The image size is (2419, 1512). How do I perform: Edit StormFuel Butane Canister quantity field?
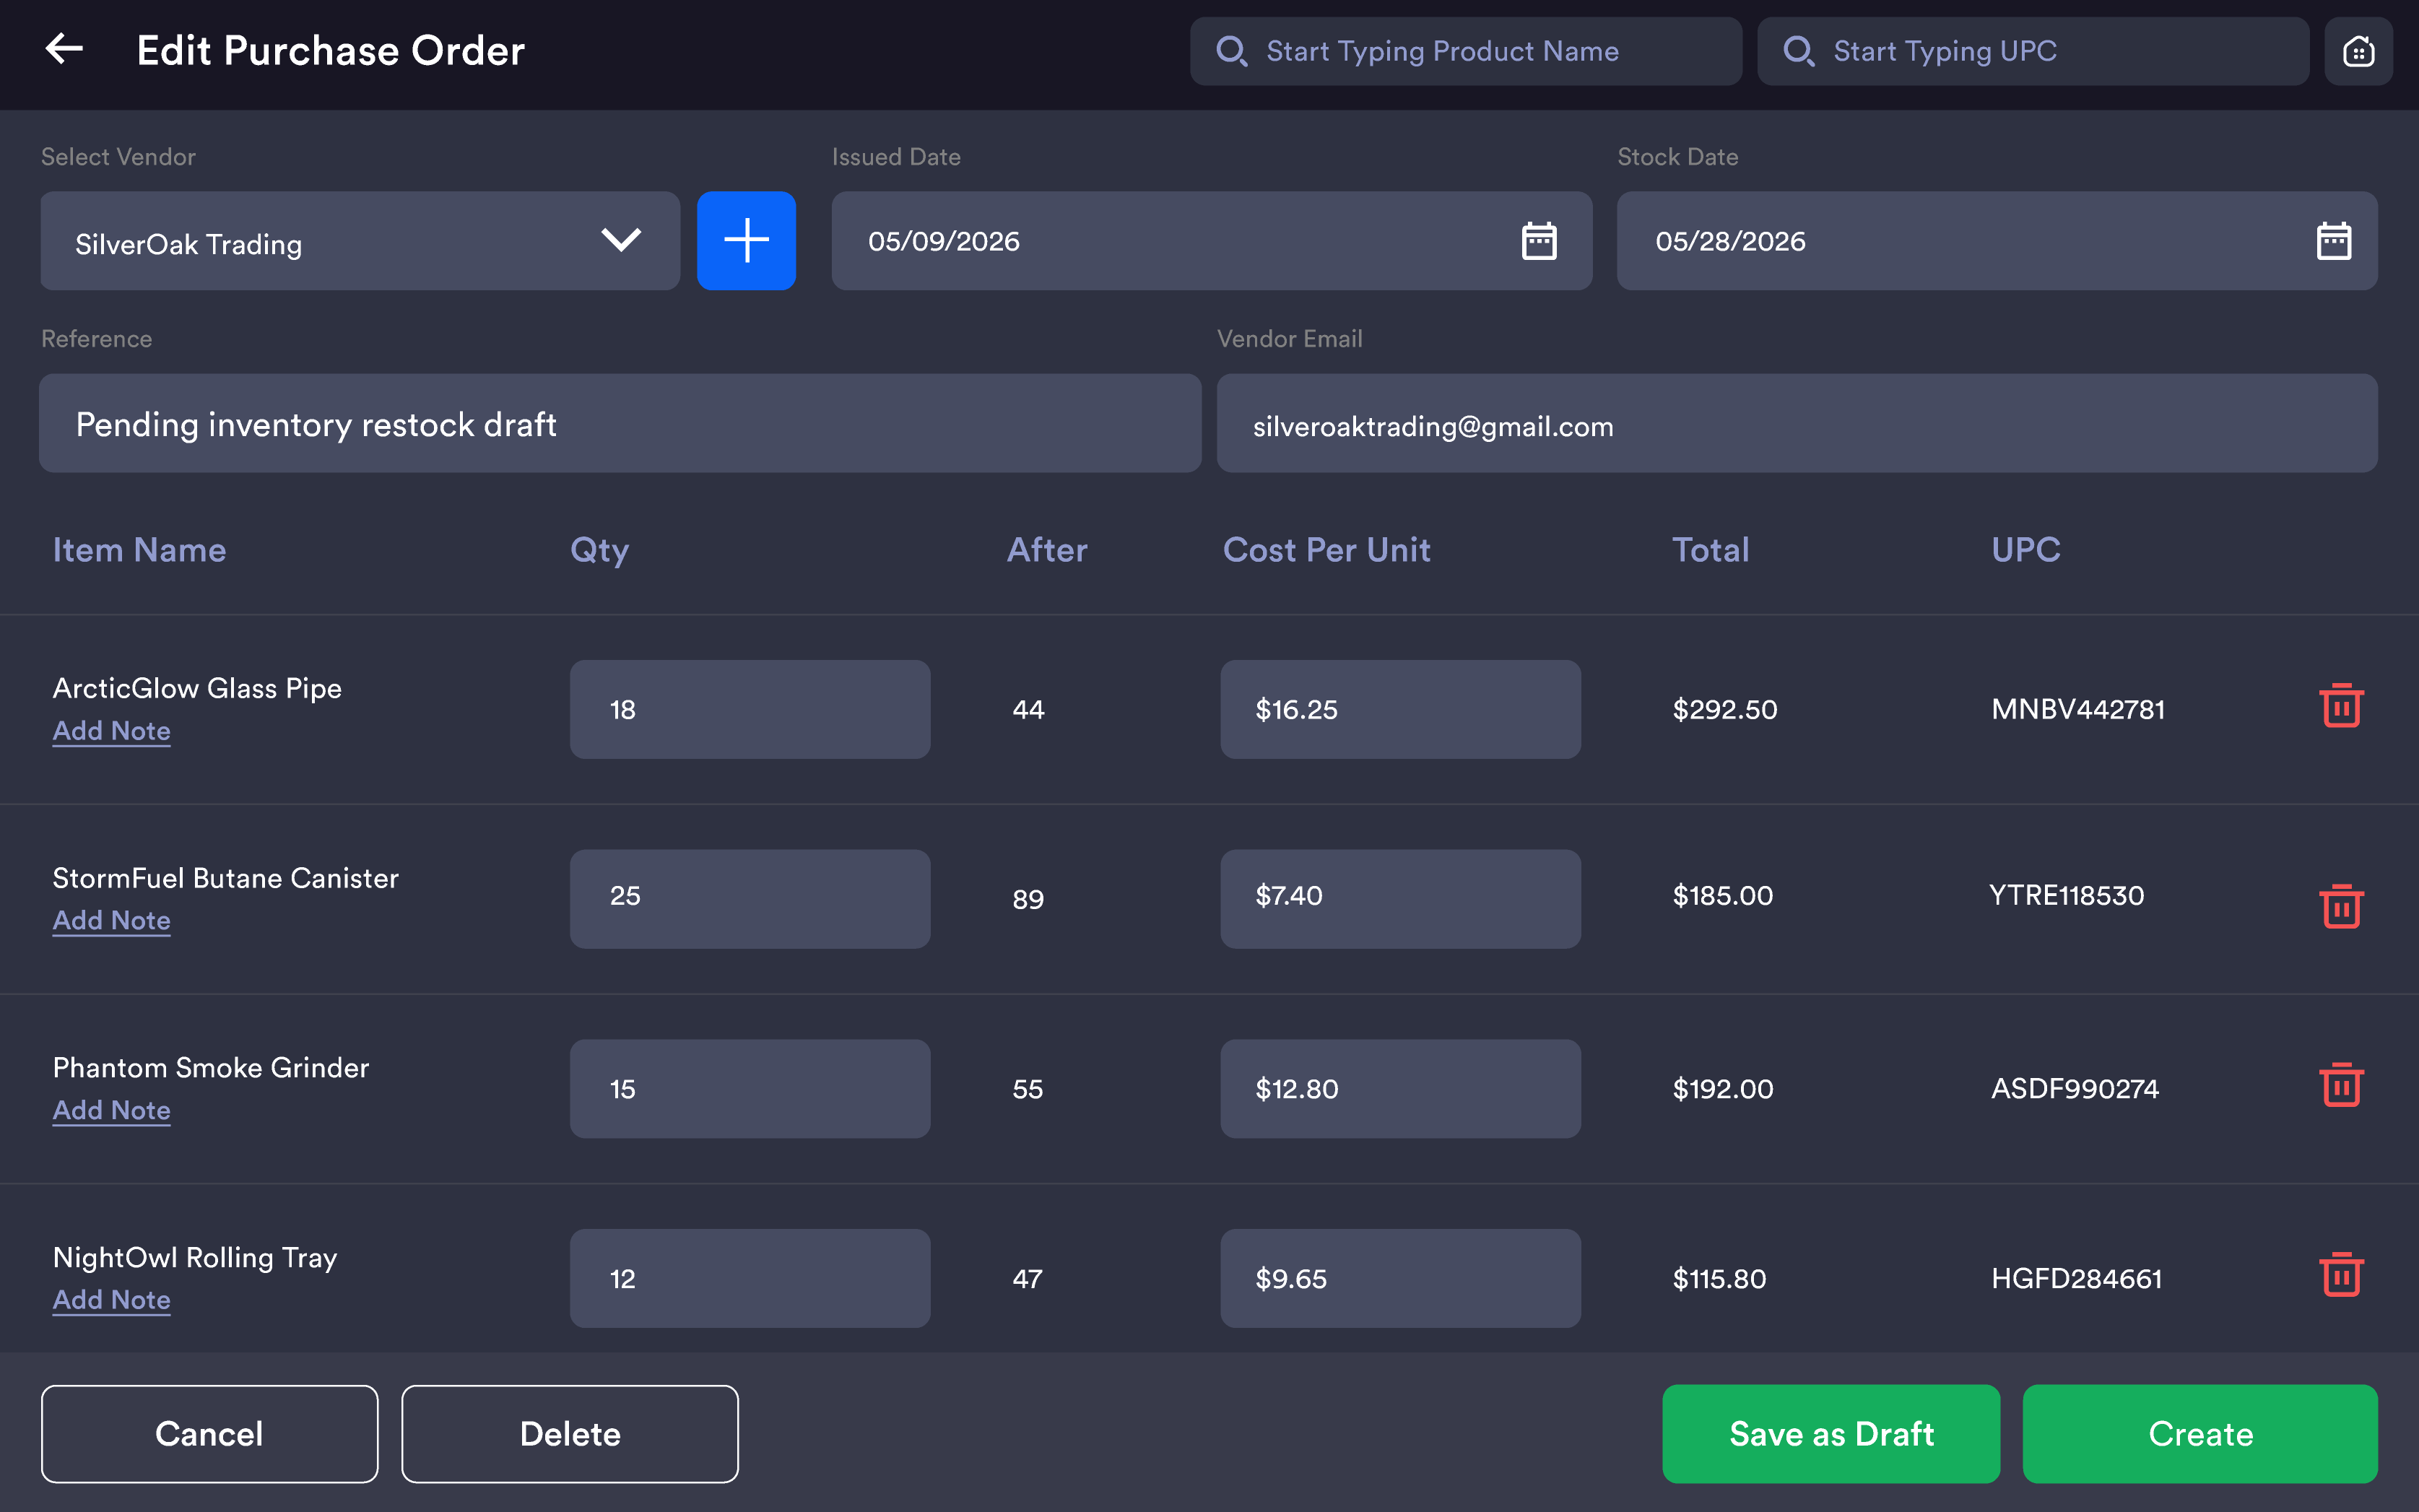[x=750, y=898]
